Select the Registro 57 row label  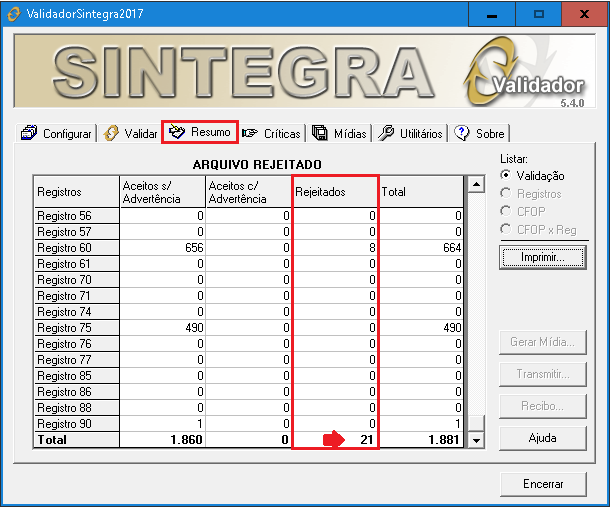coord(76,232)
